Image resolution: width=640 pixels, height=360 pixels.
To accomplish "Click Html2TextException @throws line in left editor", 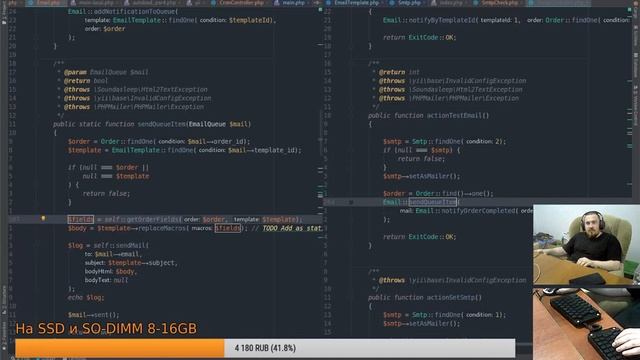I will [136, 89].
